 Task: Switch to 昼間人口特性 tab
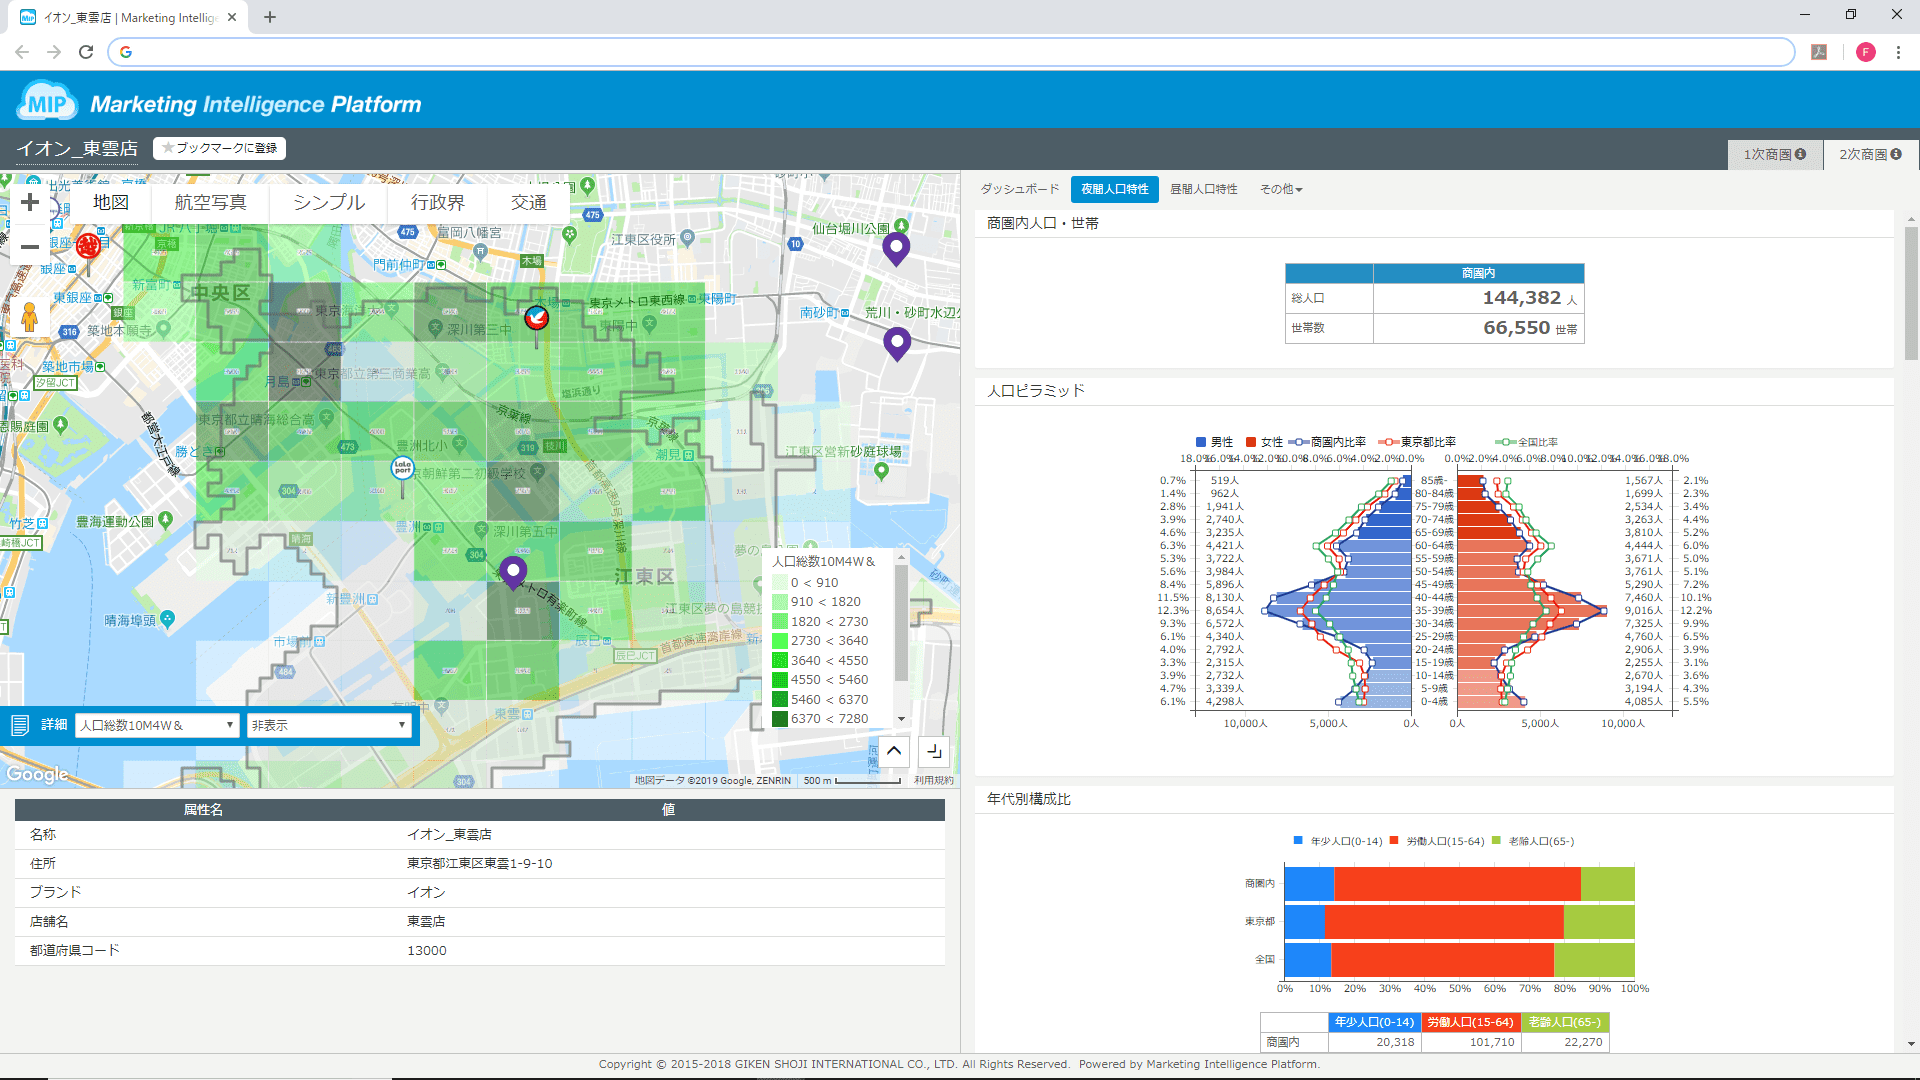tap(1203, 189)
